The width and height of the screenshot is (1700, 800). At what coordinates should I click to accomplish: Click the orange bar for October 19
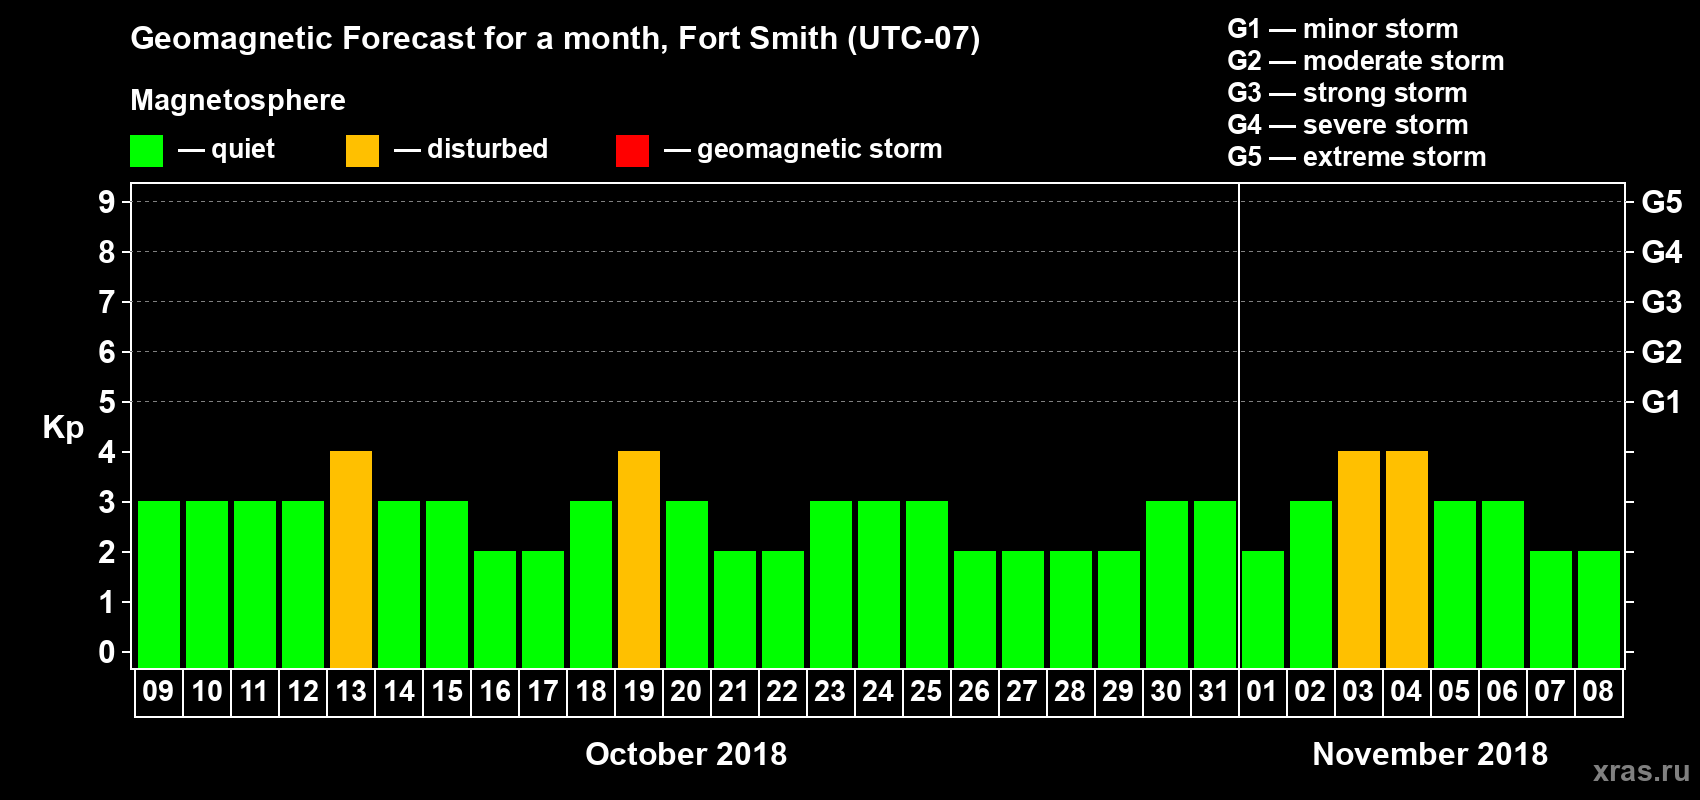pos(639,559)
